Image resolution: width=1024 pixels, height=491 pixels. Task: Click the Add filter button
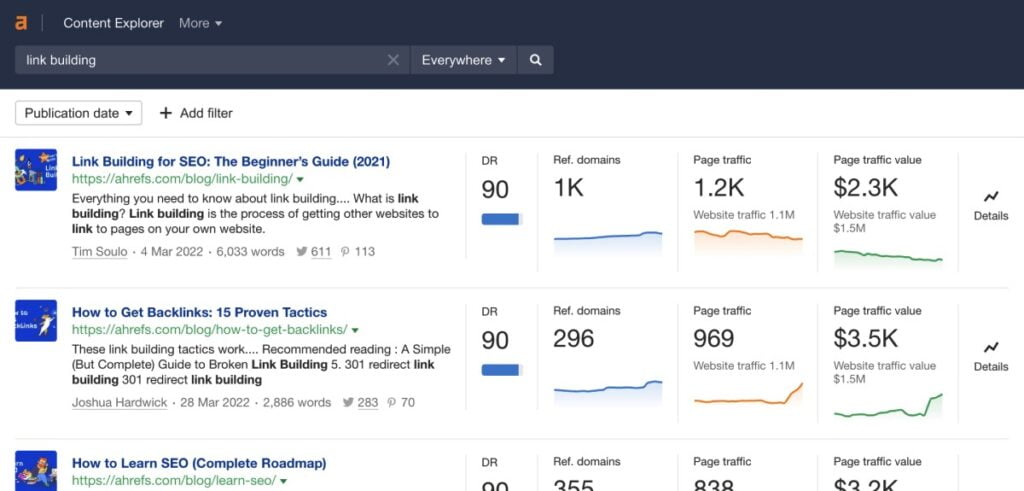pyautogui.click(x=196, y=113)
